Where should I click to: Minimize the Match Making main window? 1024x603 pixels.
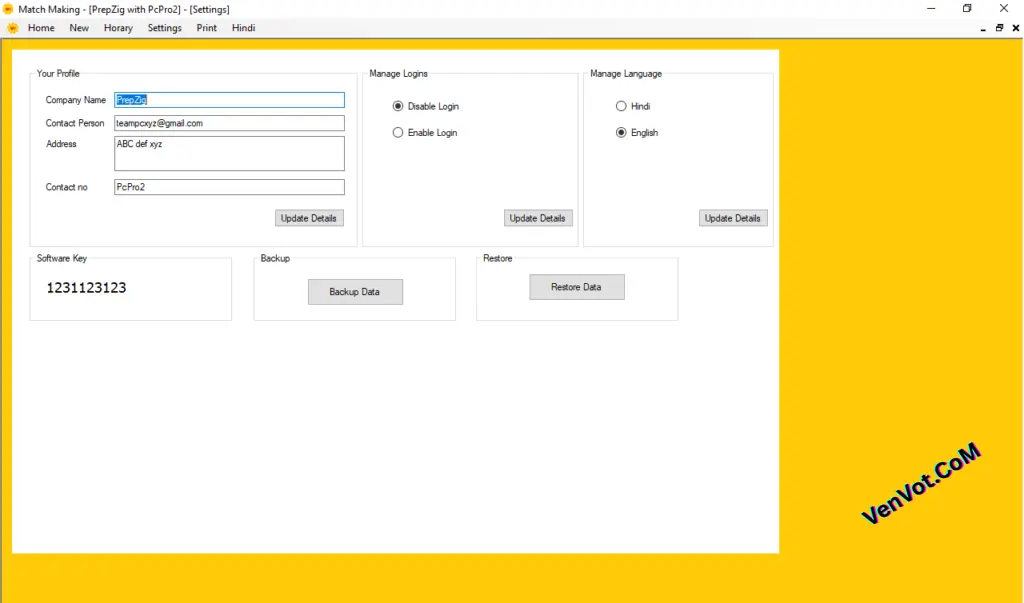931,8
